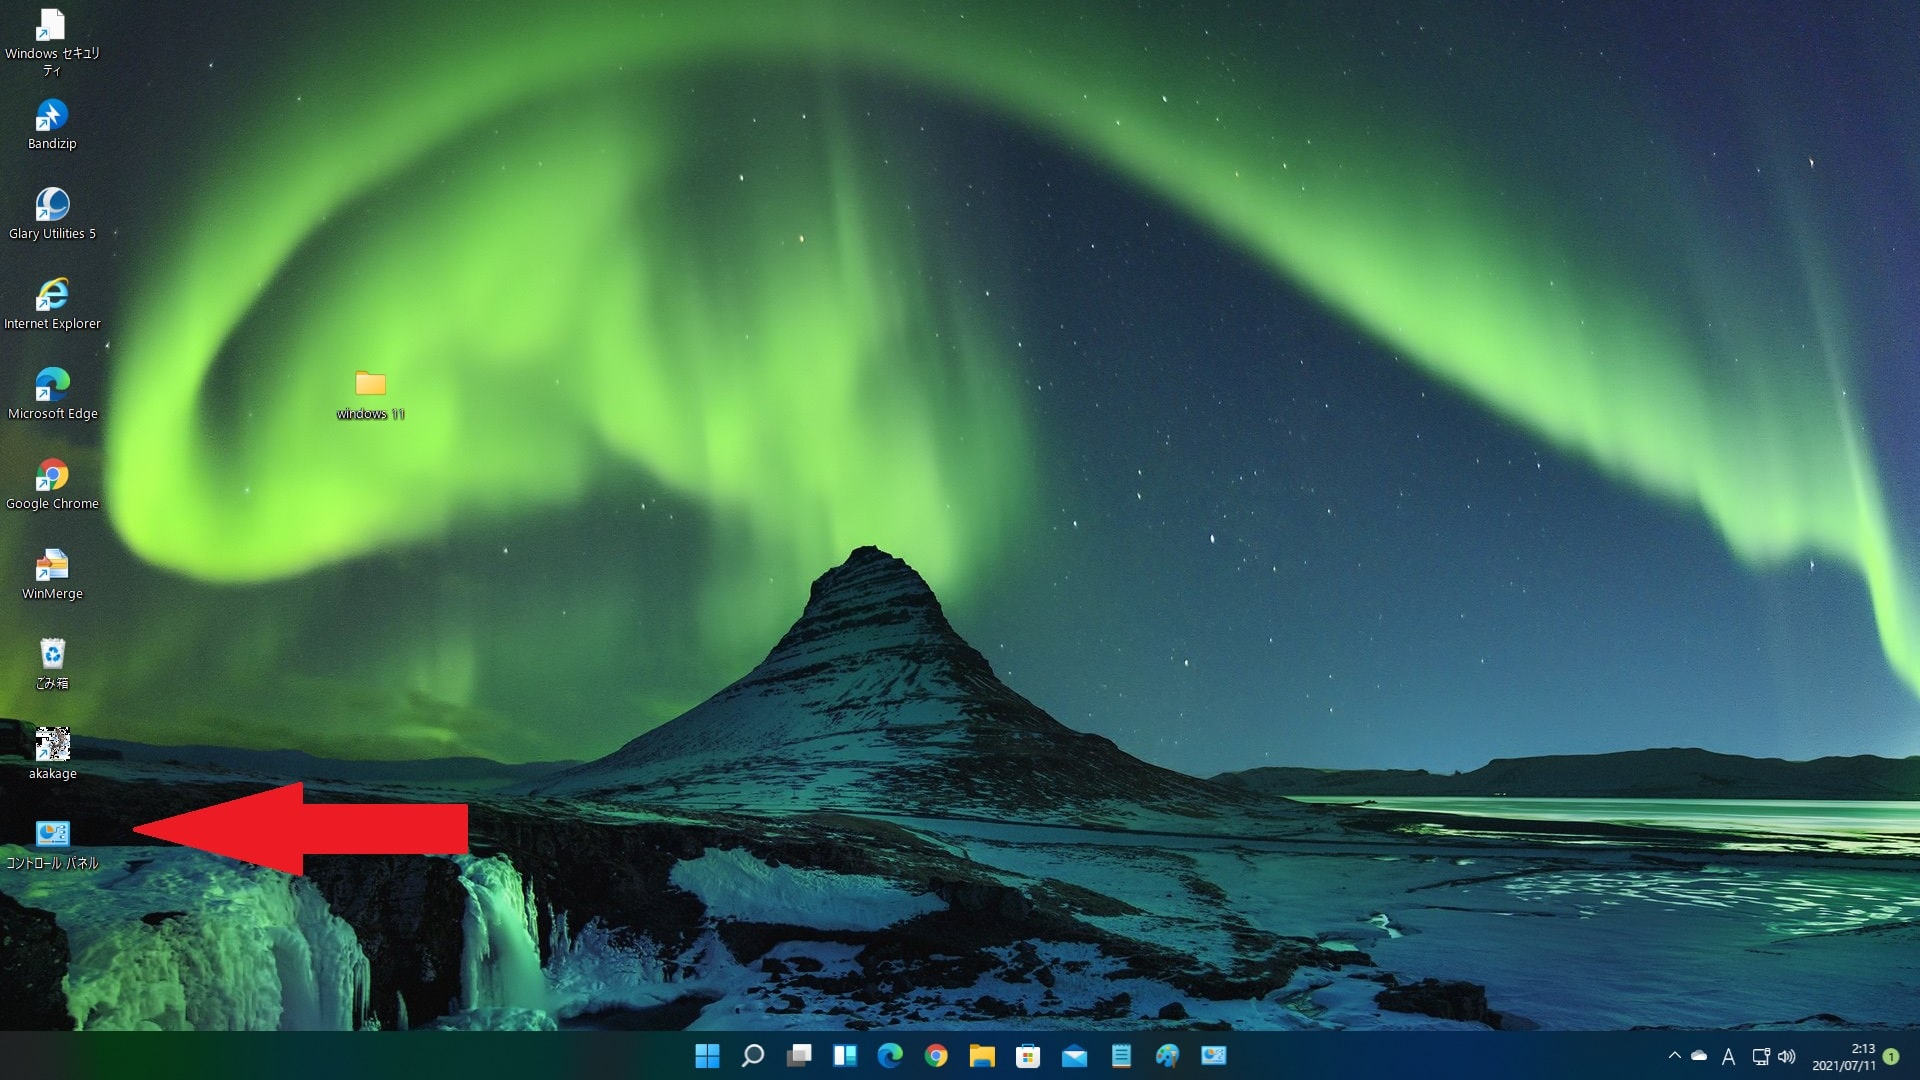
Task: Open the volume speaker tray icon
Action: (1787, 1056)
